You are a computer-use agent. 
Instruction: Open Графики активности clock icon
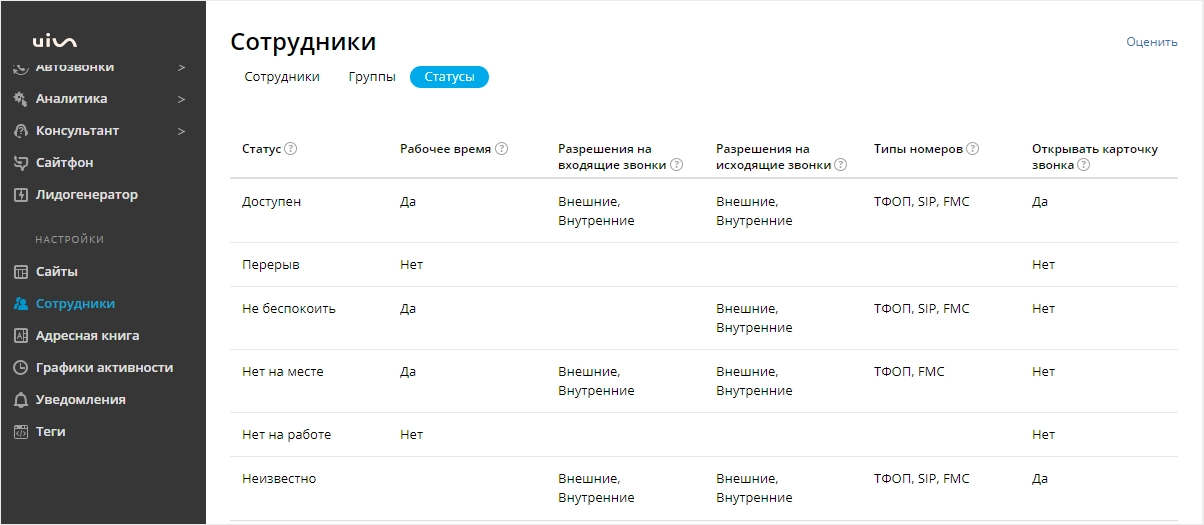point(20,368)
